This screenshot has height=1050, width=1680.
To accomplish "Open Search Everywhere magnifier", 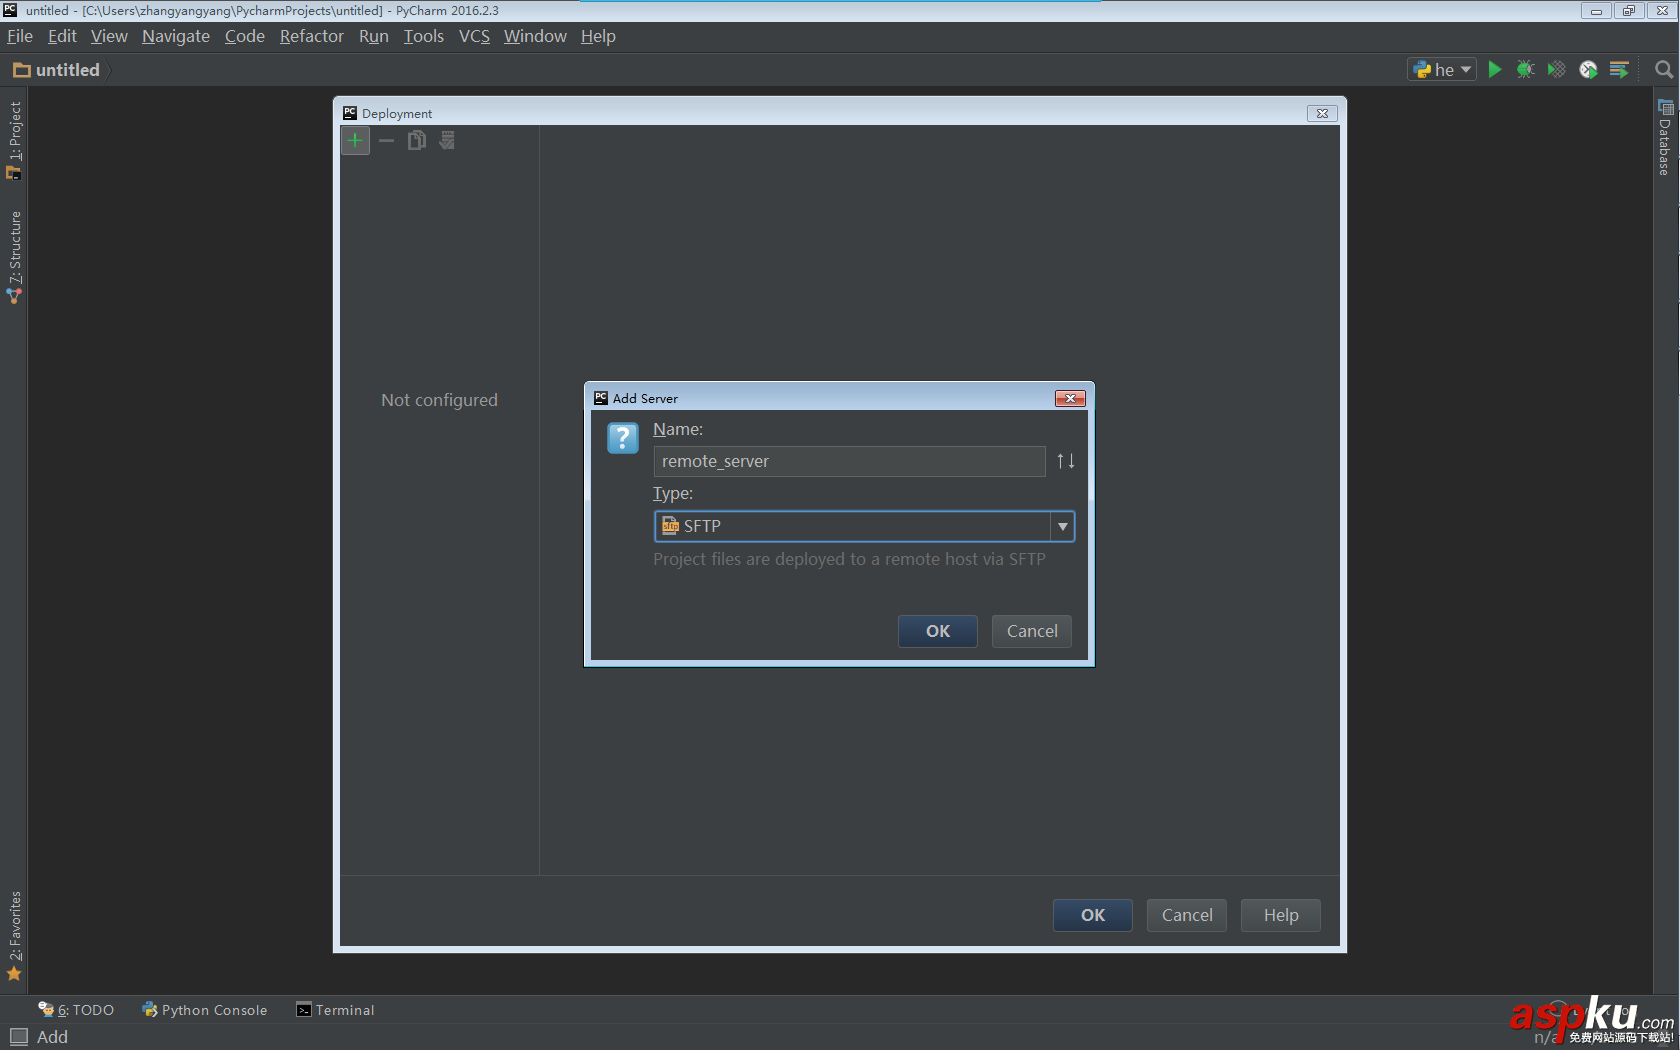I will pyautogui.click(x=1664, y=69).
